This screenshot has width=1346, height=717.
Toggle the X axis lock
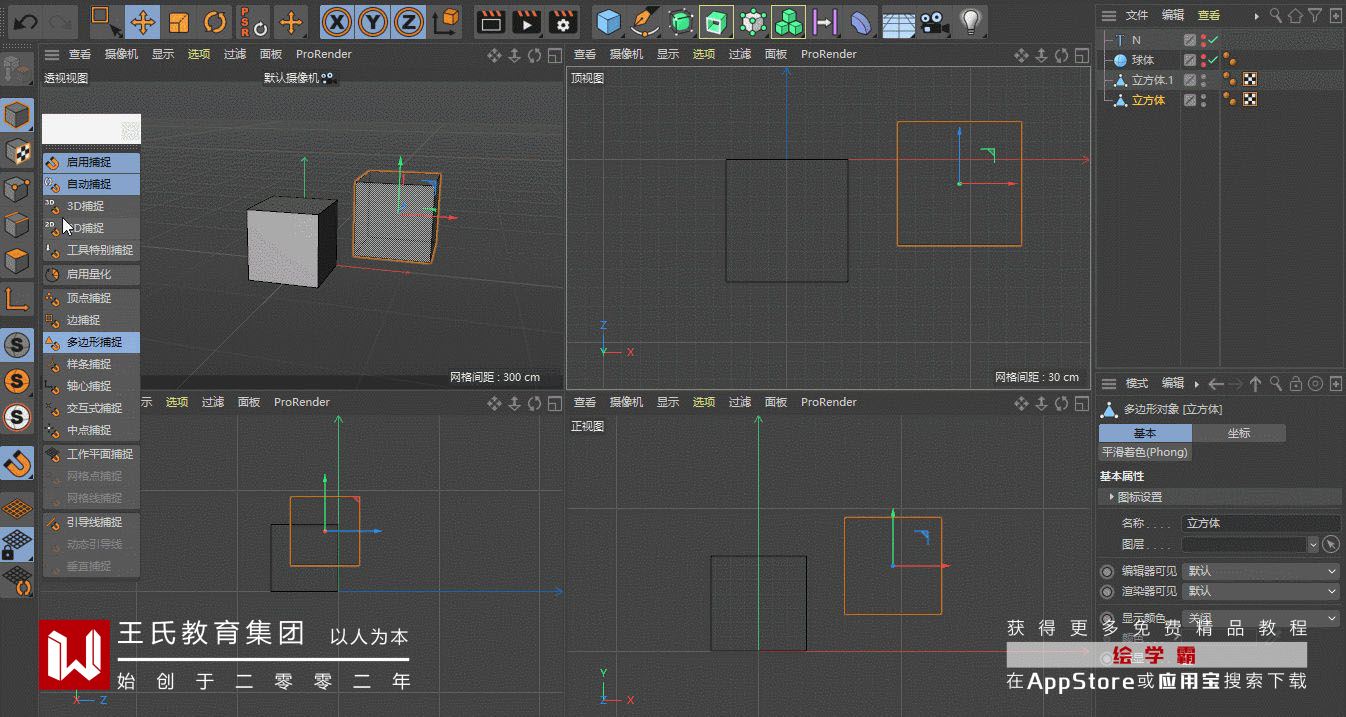click(339, 21)
